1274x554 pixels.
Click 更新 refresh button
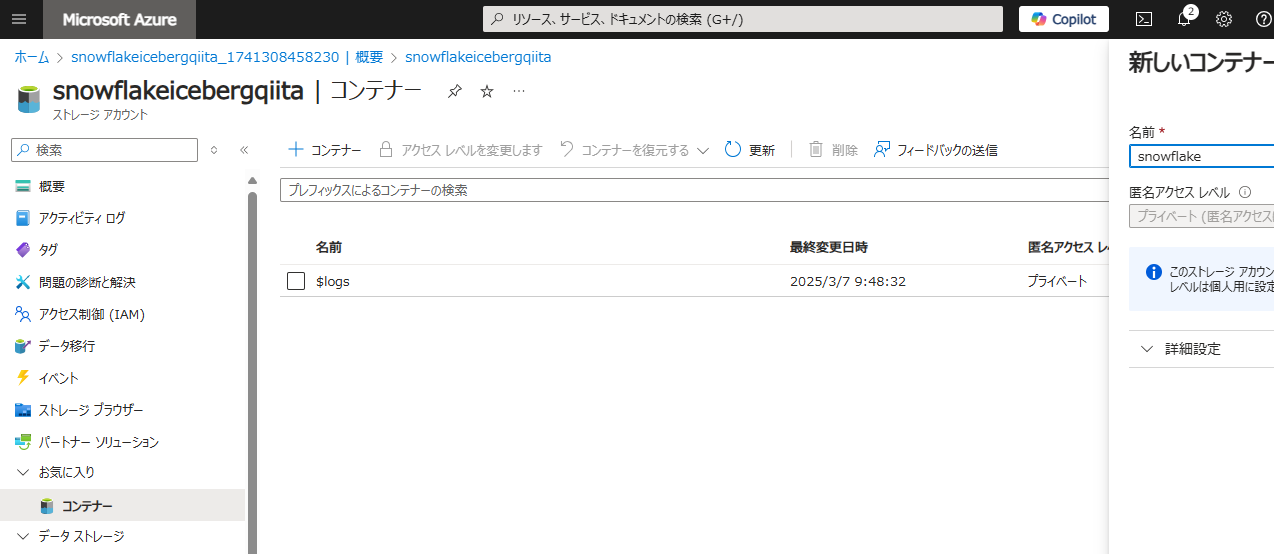click(750, 150)
